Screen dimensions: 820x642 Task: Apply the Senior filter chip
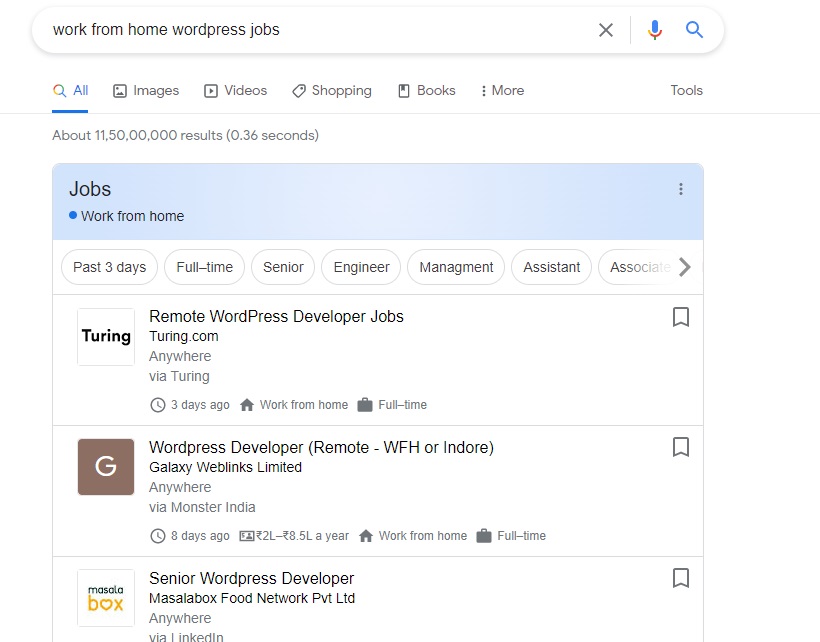[283, 267]
